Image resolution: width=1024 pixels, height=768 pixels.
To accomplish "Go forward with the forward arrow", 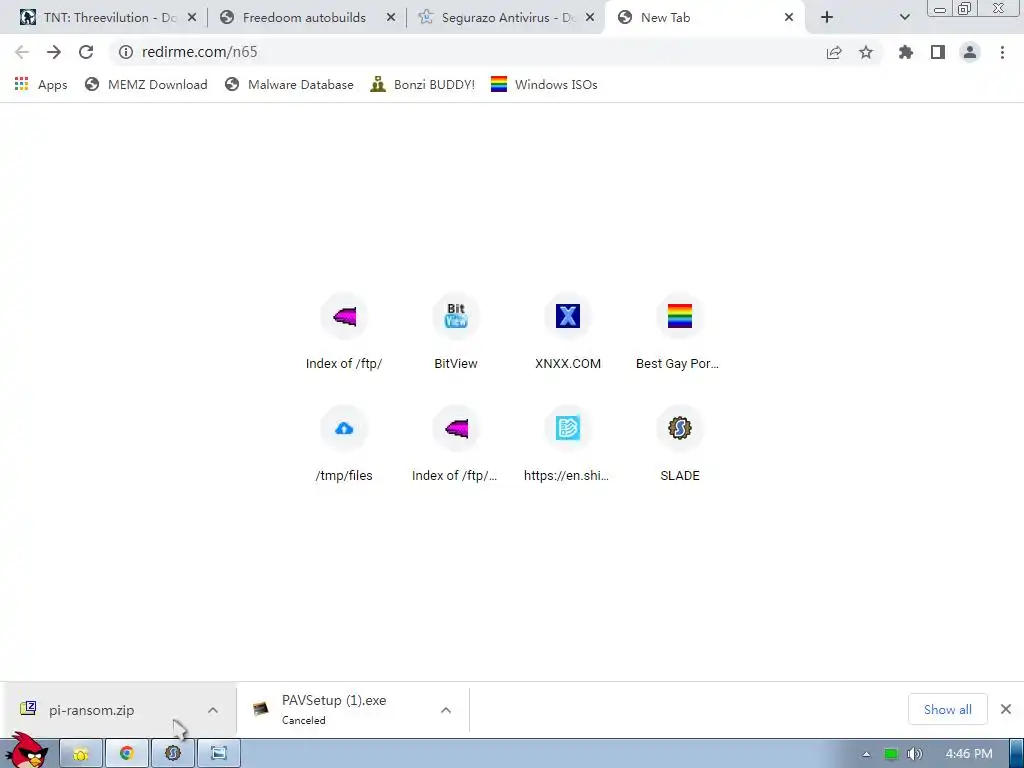I will [54, 52].
